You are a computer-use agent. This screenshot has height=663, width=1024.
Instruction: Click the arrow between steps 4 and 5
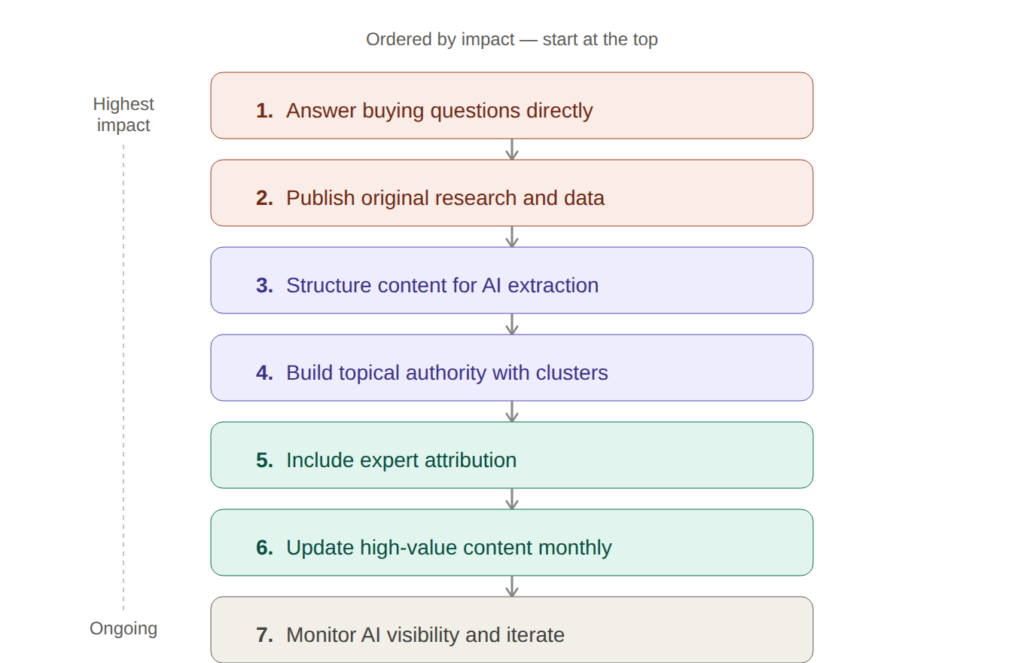[512, 411]
